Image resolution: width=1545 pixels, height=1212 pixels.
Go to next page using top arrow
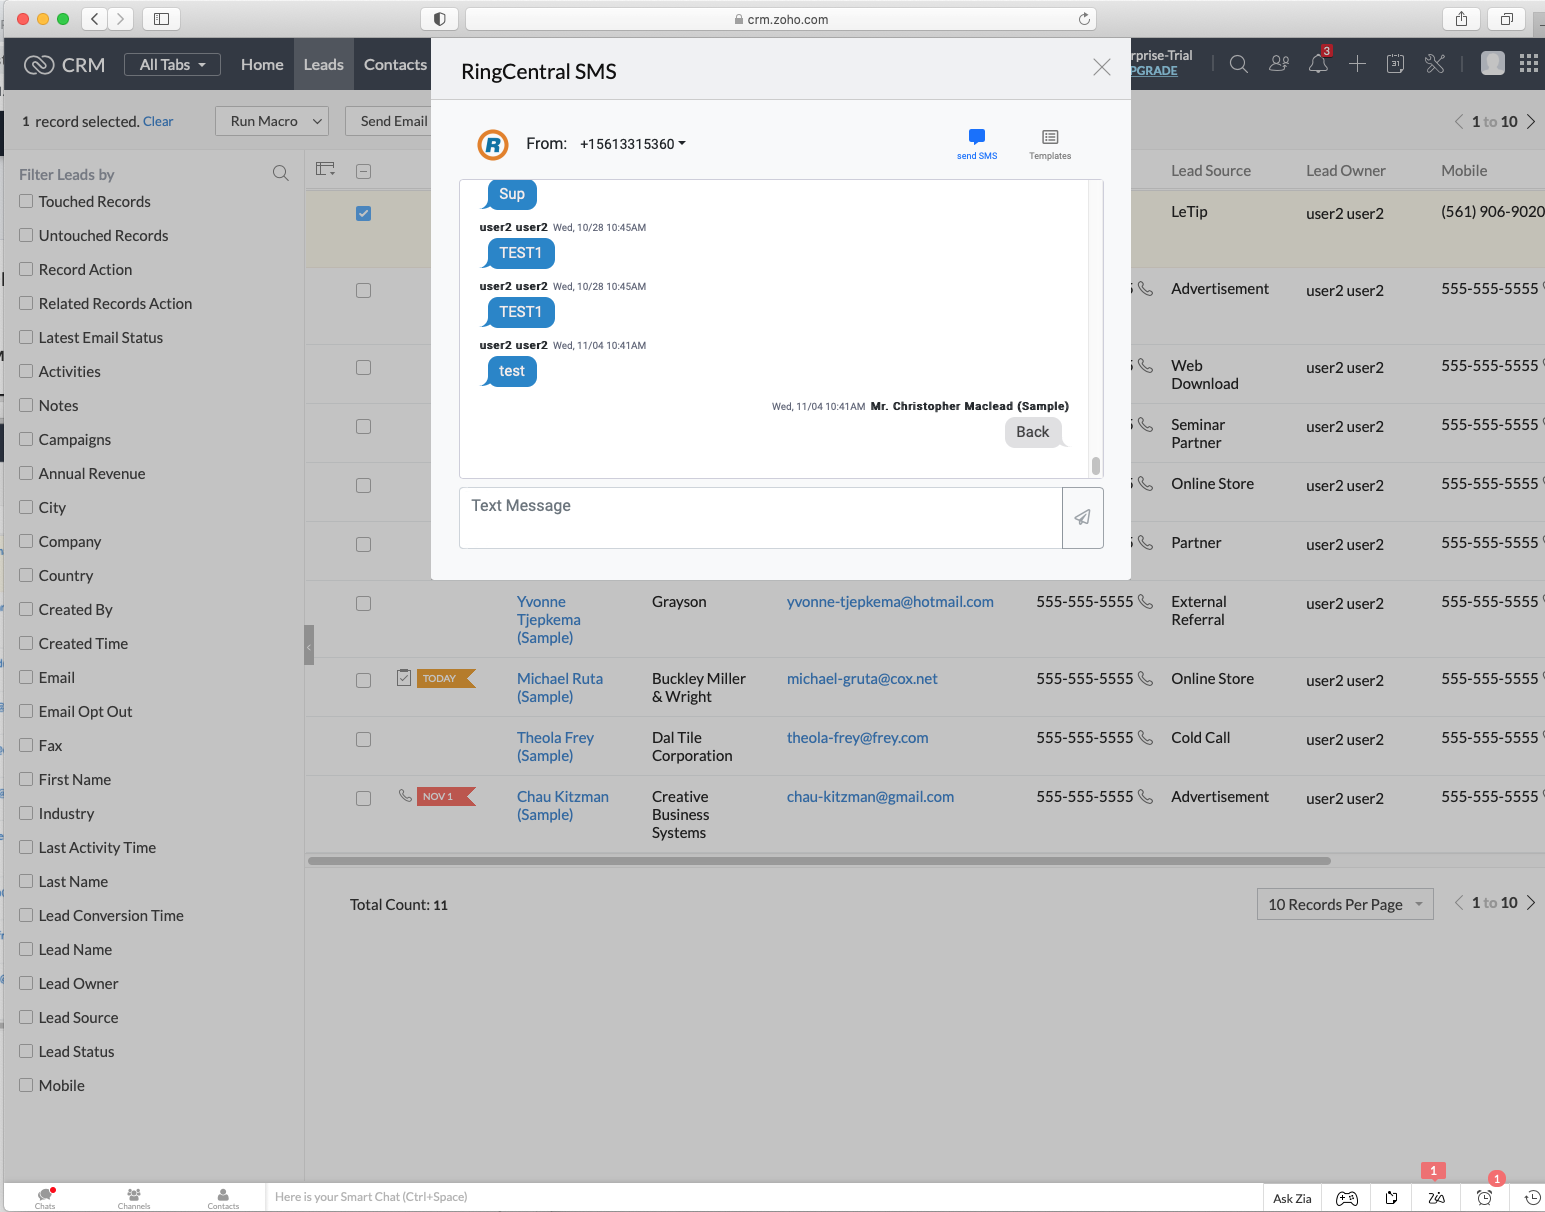click(1530, 121)
